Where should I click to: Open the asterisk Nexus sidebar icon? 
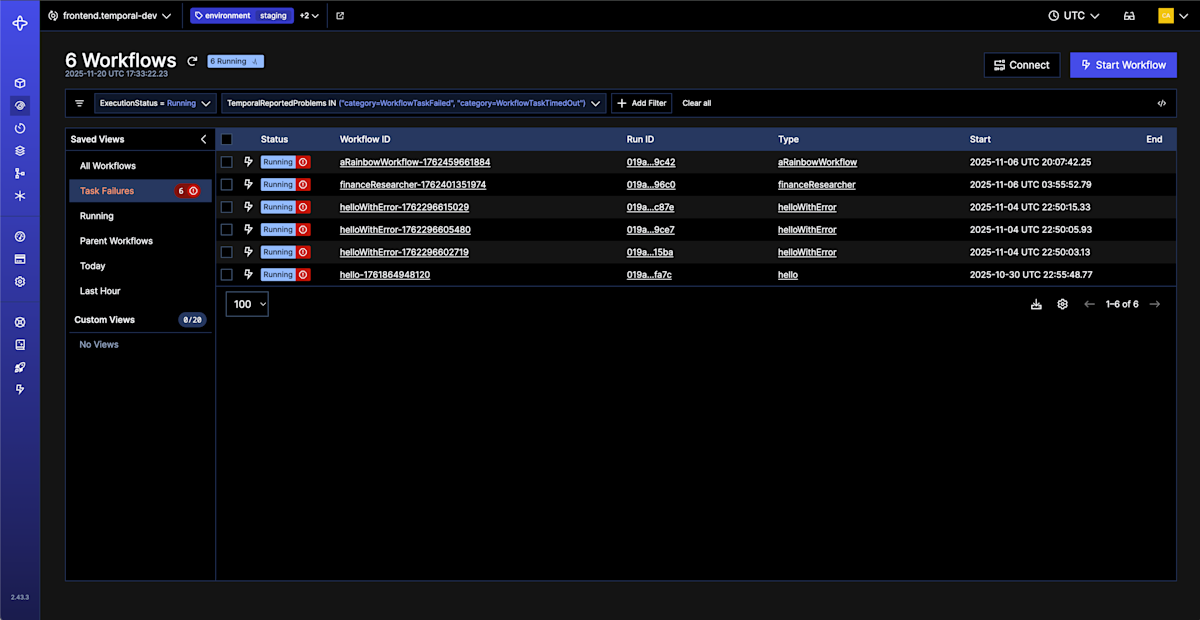(20, 196)
